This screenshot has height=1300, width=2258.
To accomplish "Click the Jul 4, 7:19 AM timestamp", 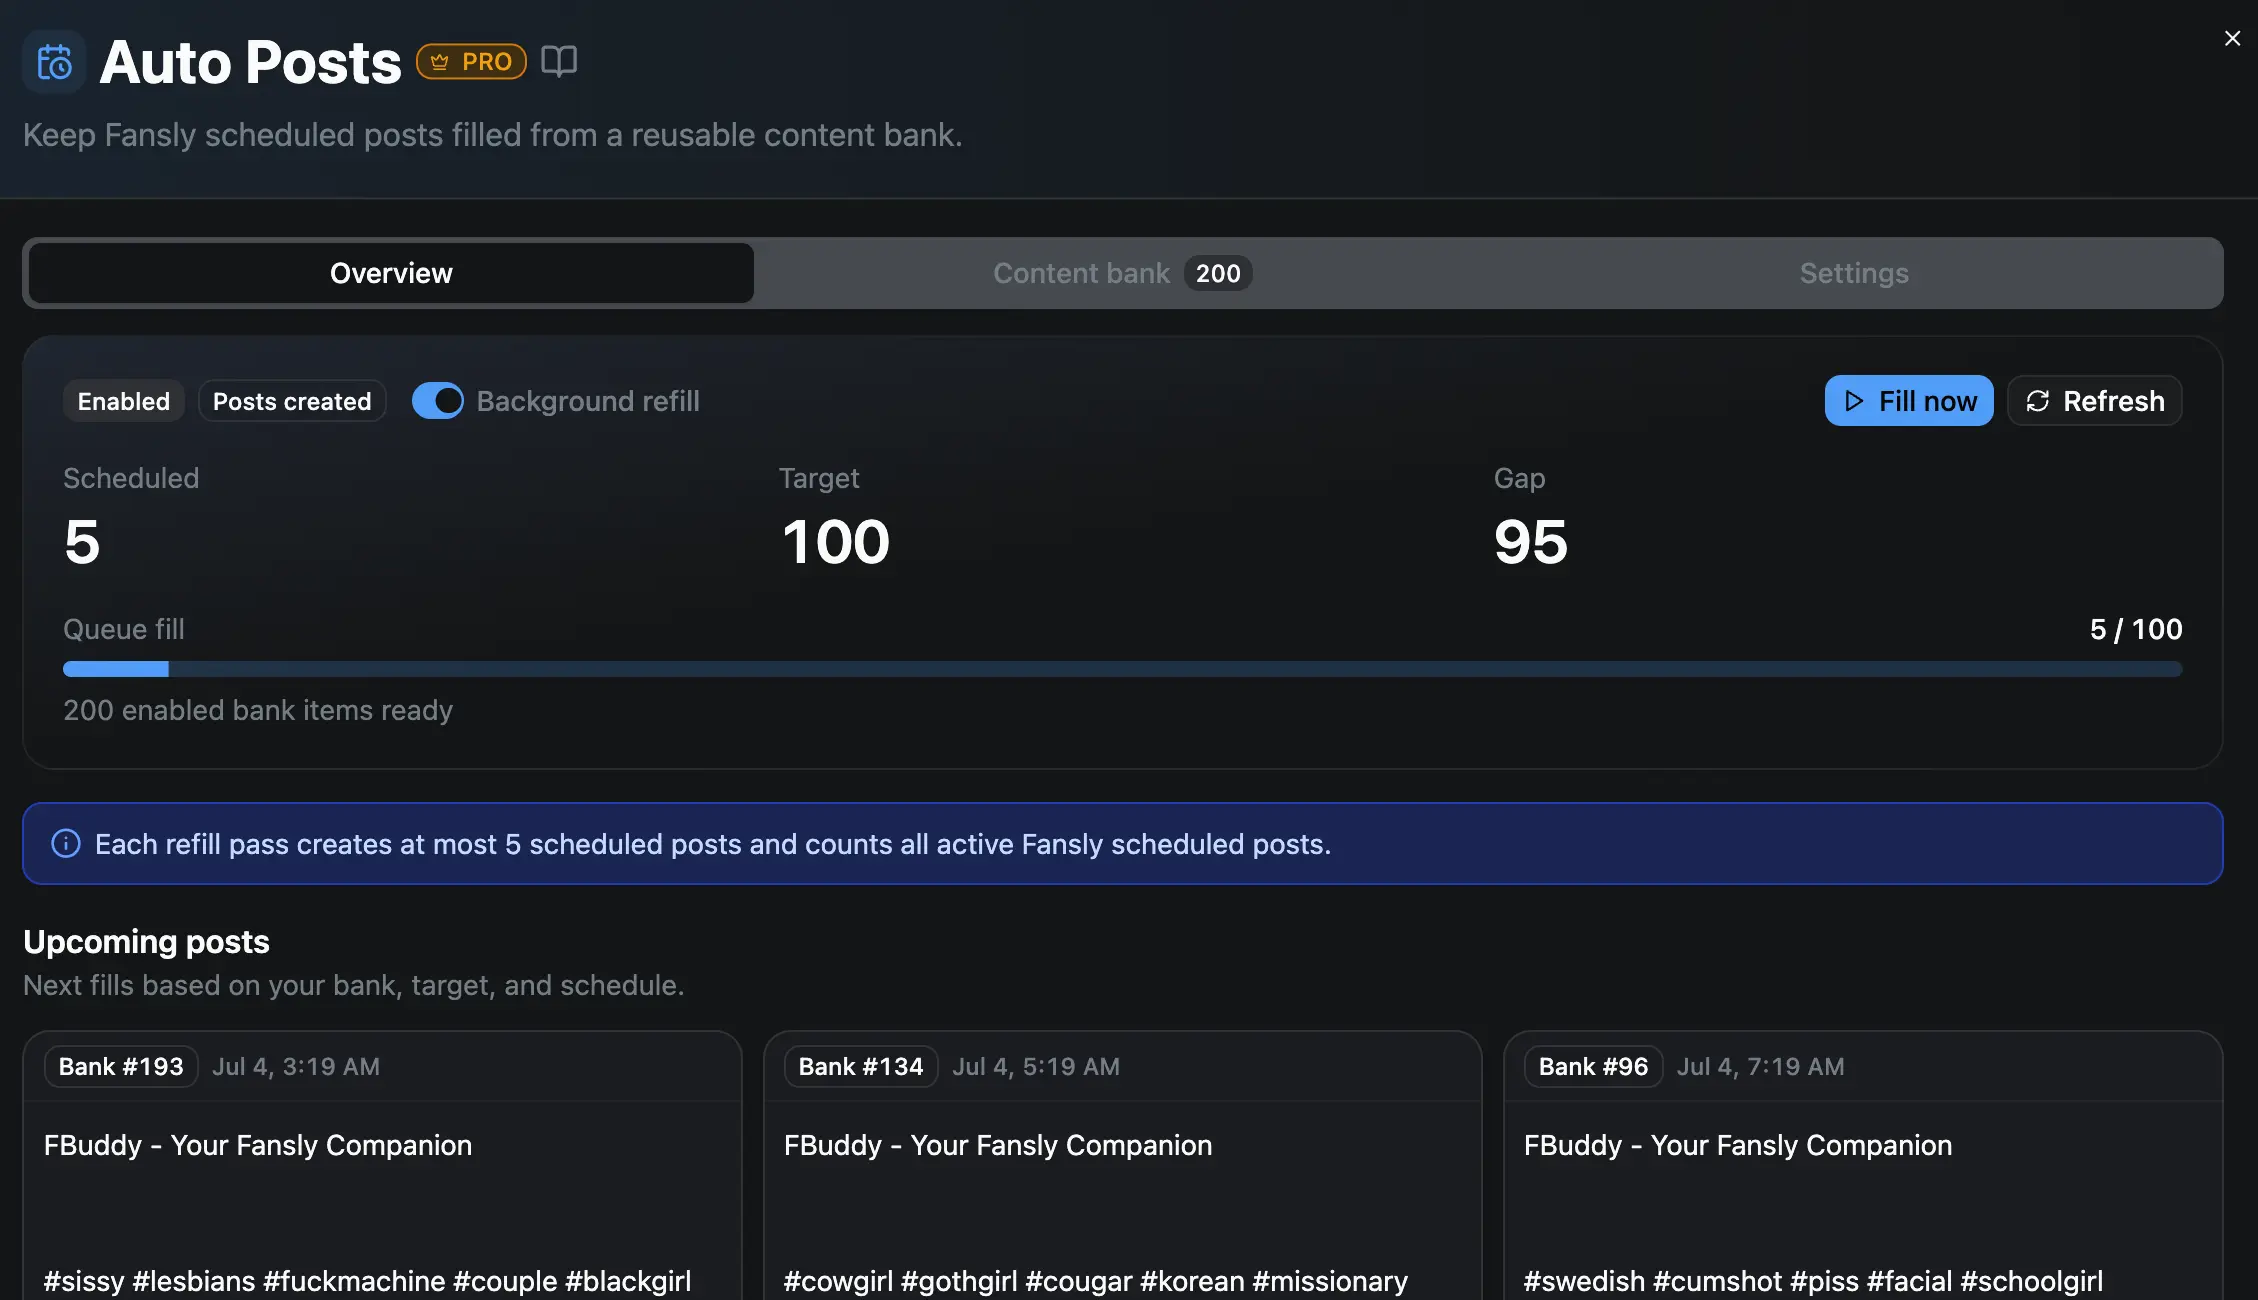I will (1761, 1066).
